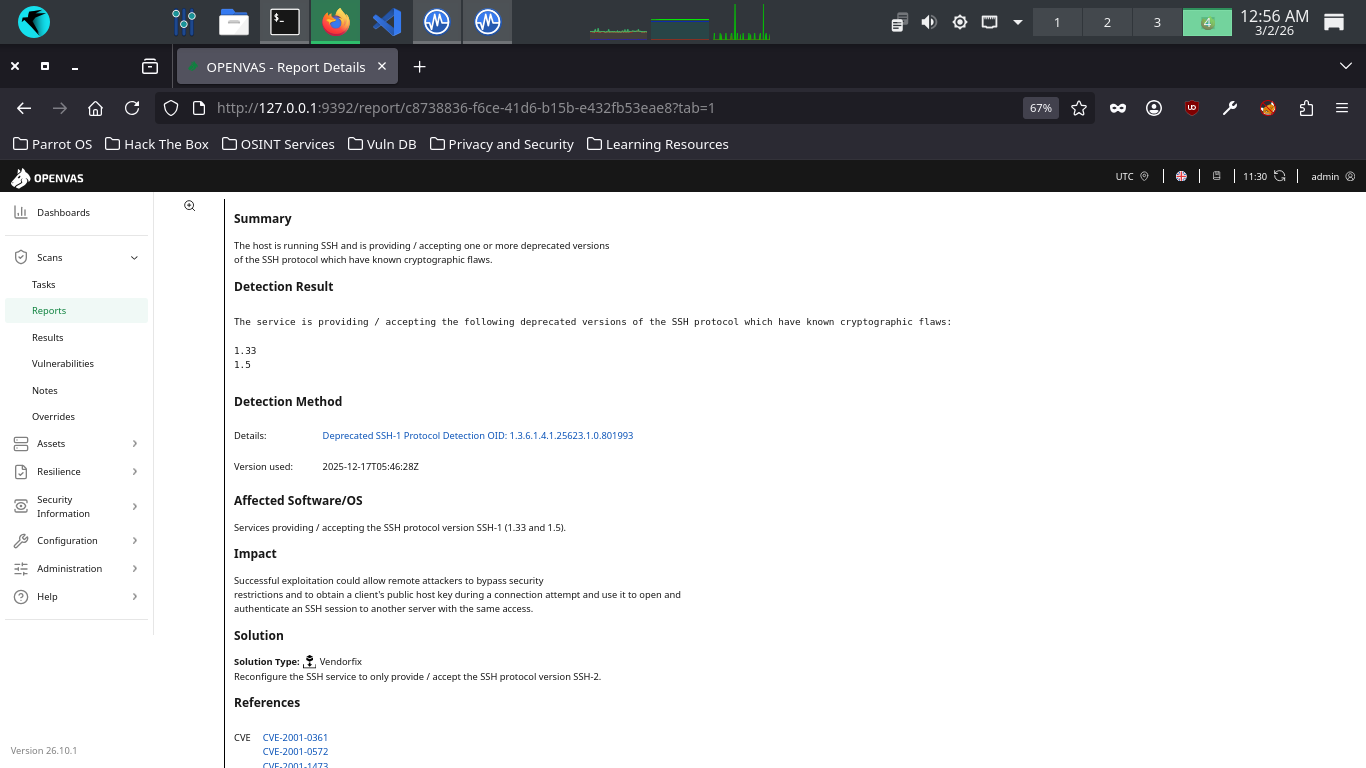
Task: Click the admin user account icon
Action: tap(1350, 176)
